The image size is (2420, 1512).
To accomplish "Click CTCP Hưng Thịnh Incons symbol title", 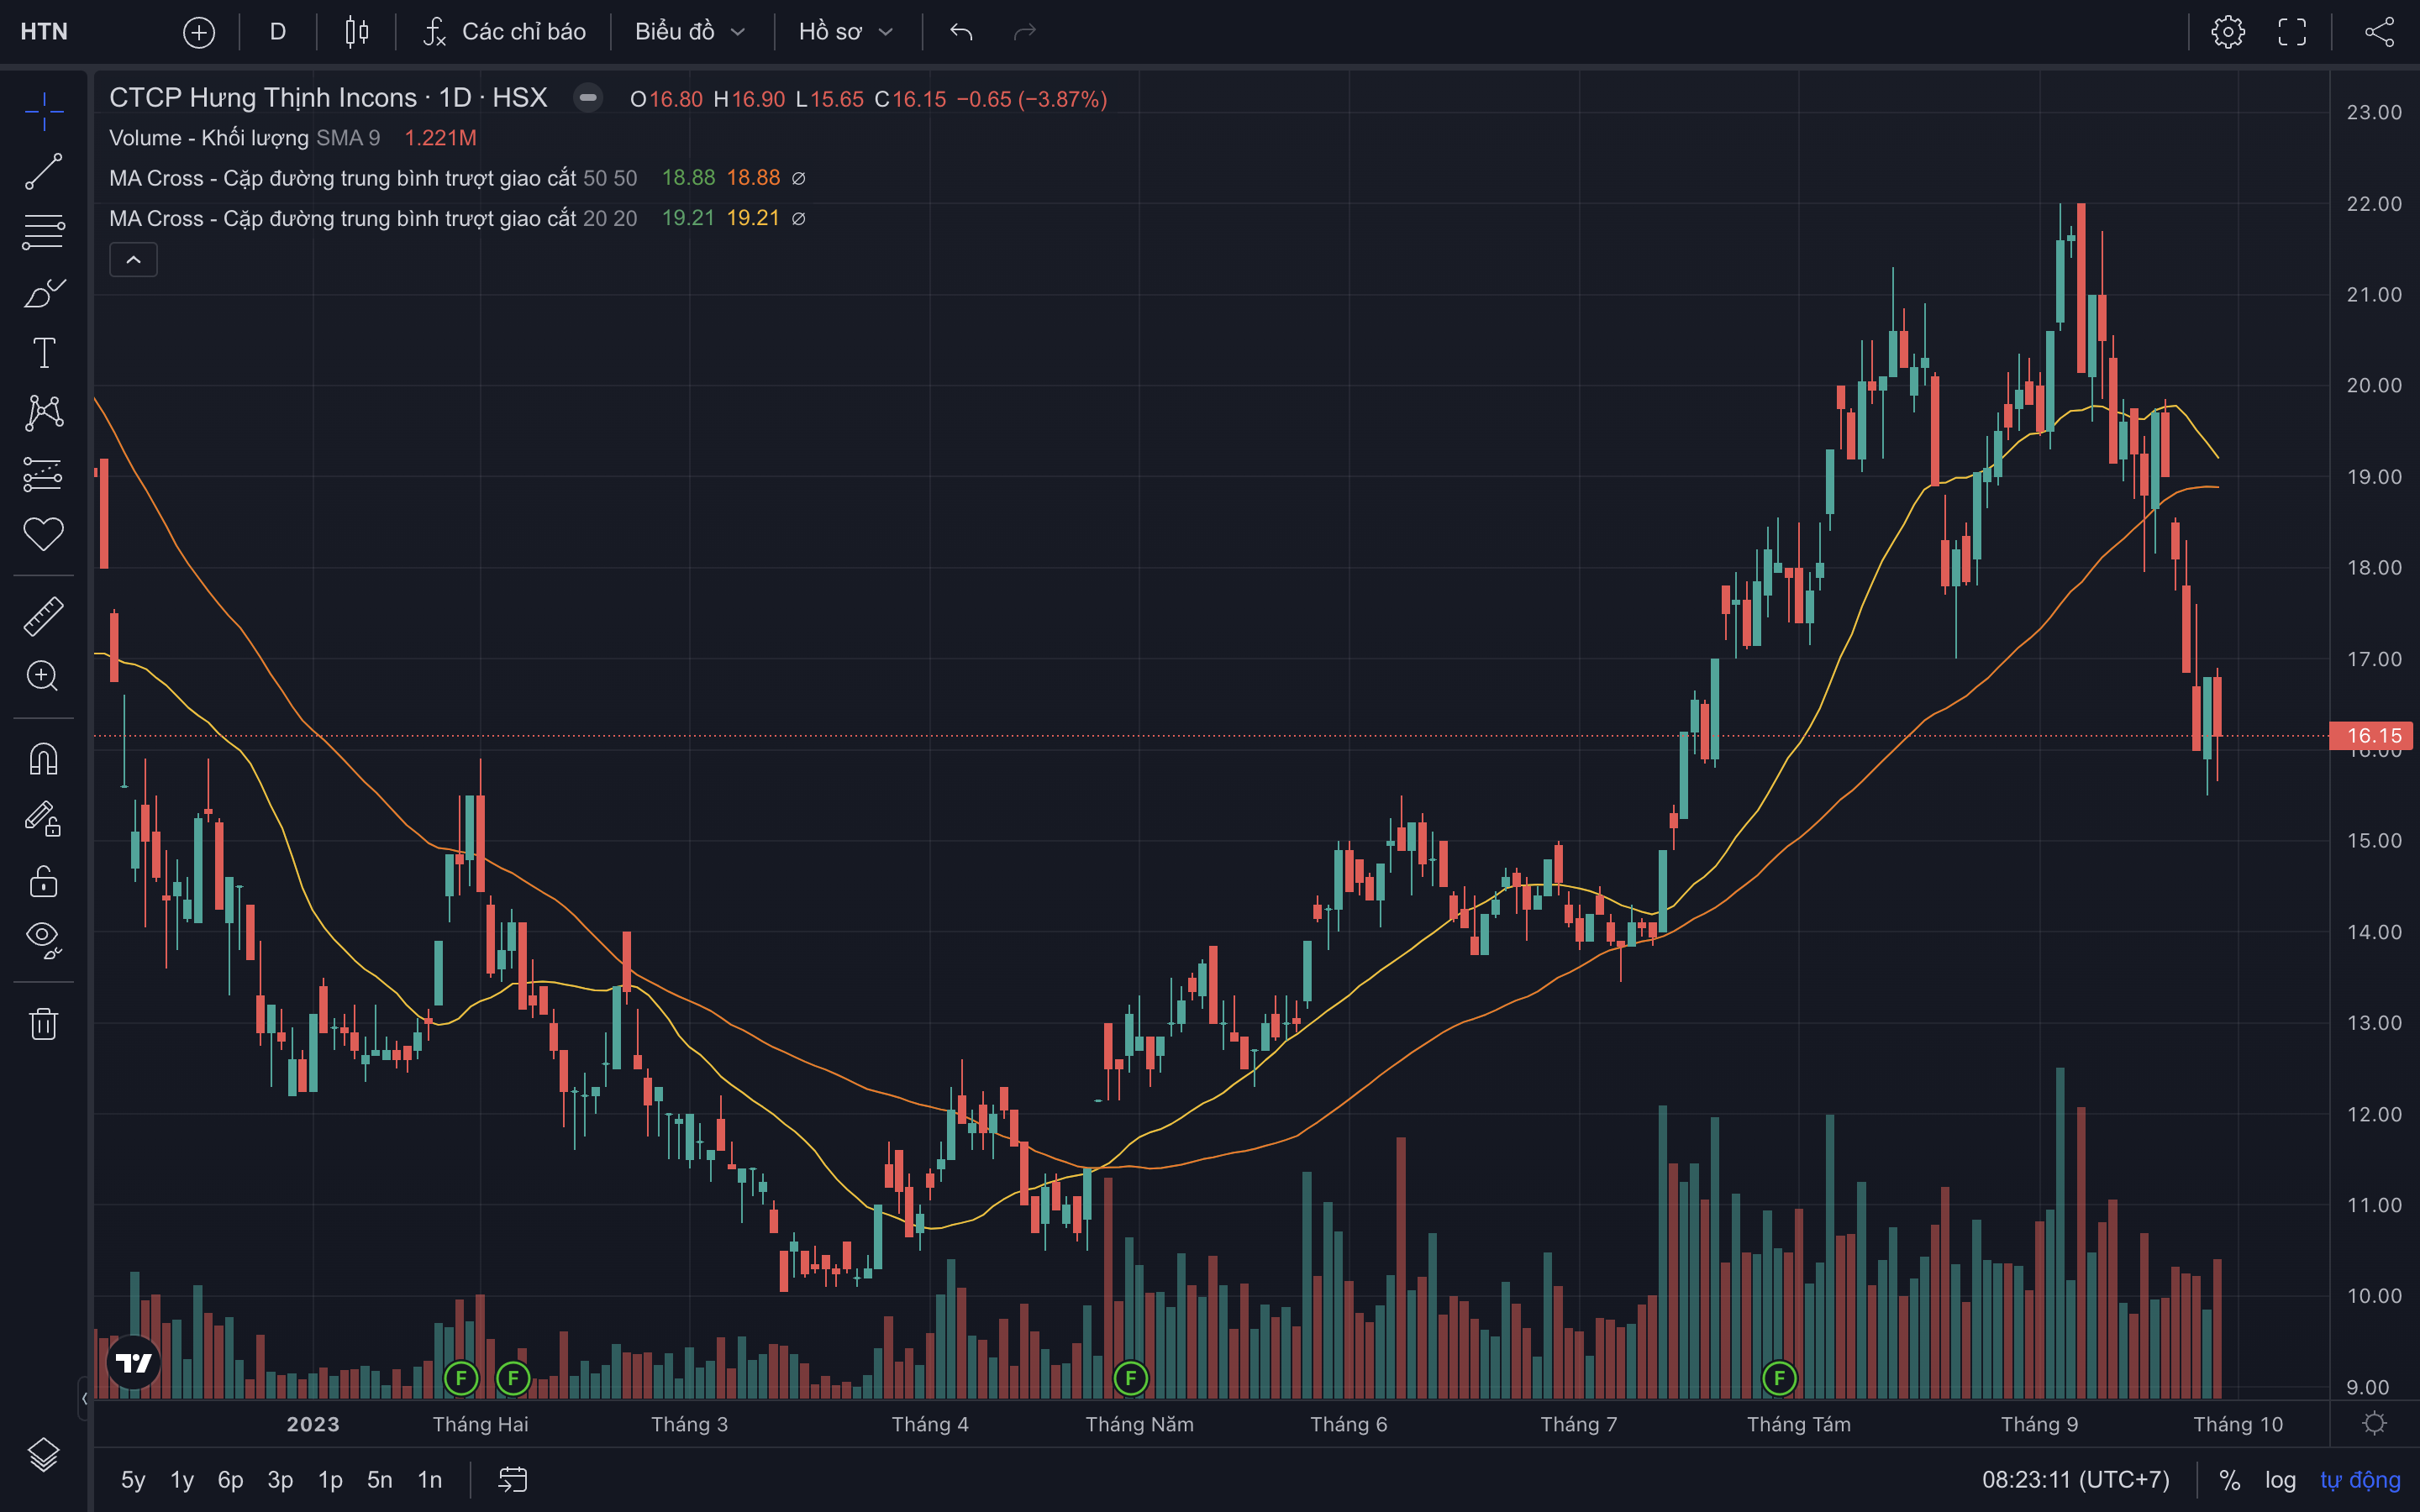I will pos(262,98).
